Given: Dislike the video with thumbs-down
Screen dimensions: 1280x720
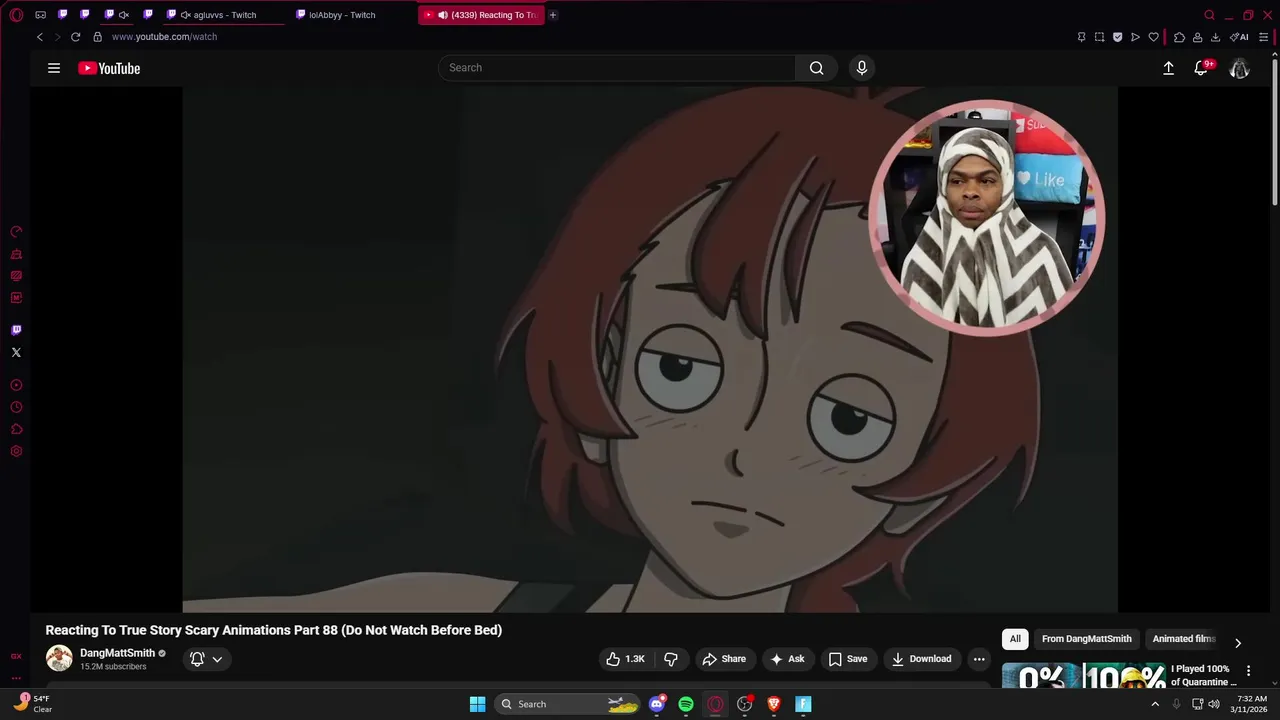Looking at the screenshot, I should click(x=671, y=659).
